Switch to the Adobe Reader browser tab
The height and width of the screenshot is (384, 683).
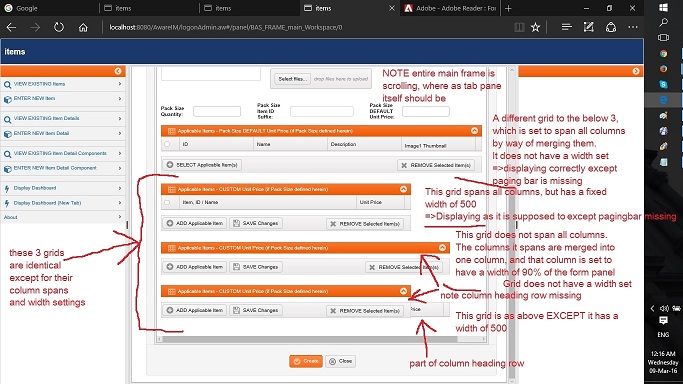(x=450, y=8)
